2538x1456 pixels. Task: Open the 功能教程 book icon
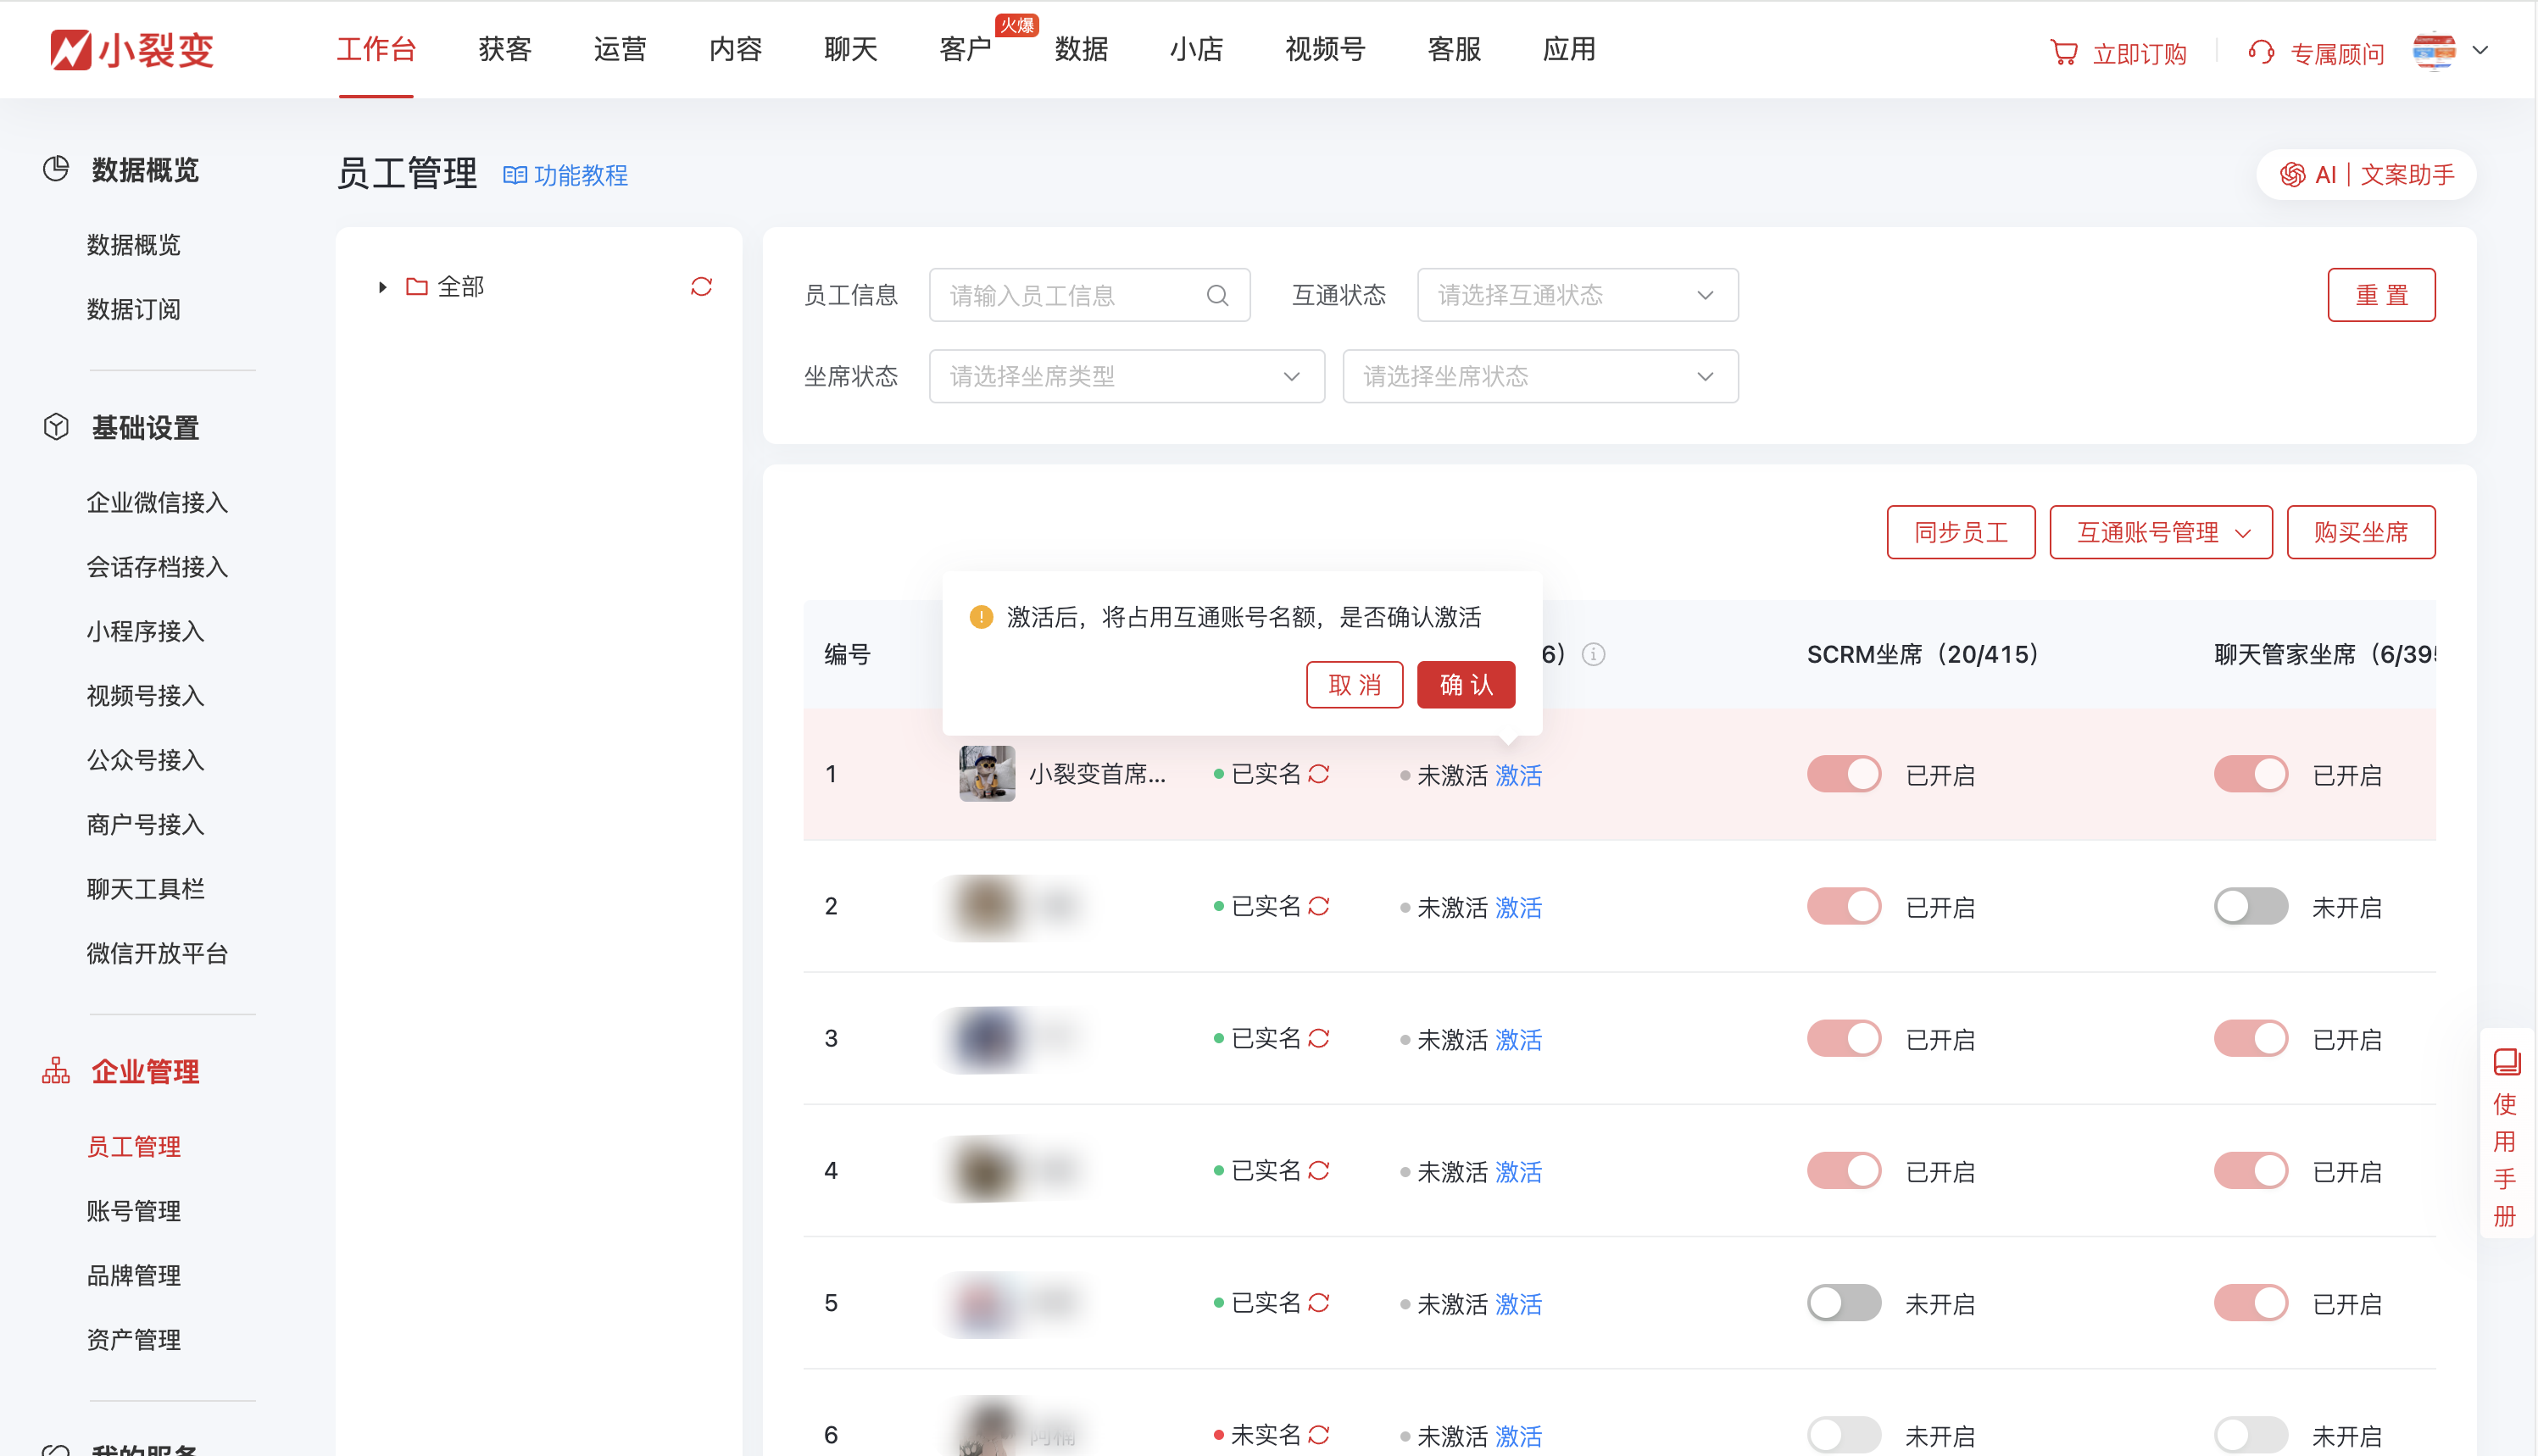coord(515,176)
